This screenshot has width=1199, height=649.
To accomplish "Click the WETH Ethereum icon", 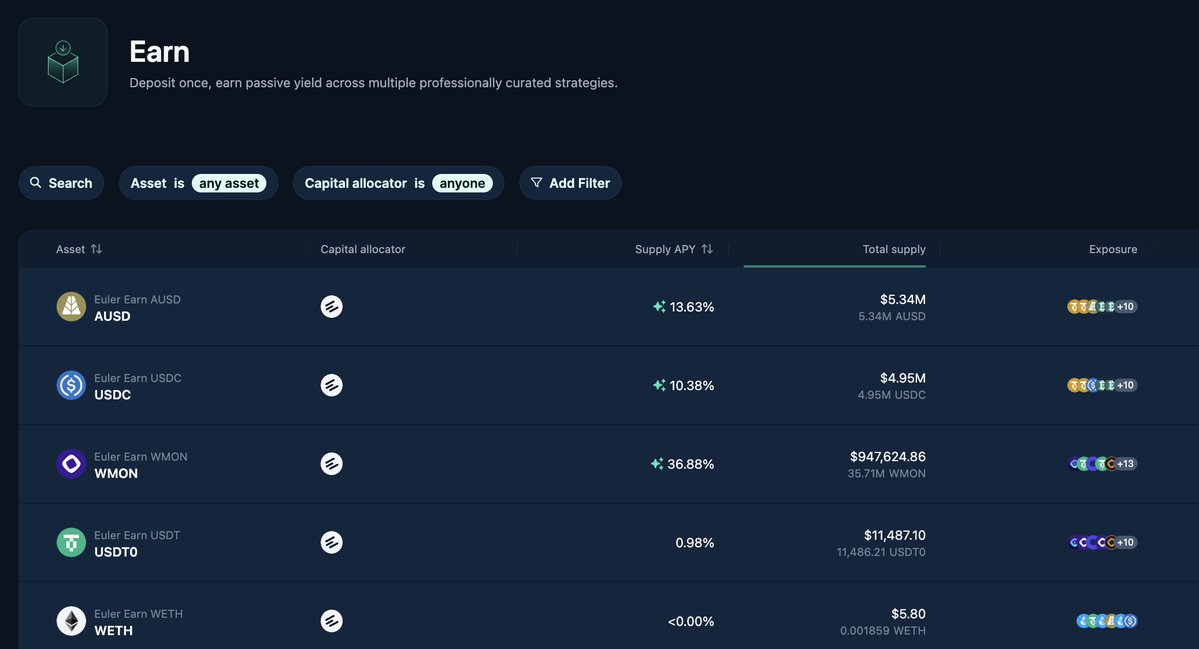I will point(71,621).
